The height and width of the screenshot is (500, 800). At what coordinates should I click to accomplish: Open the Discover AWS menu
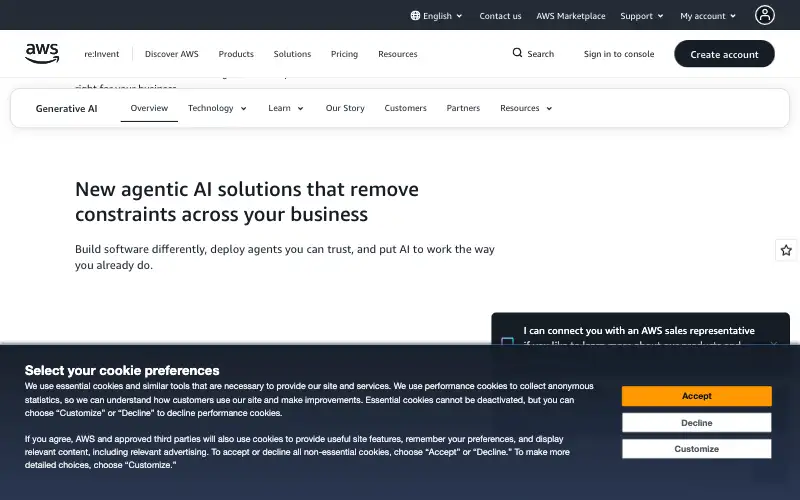point(171,54)
